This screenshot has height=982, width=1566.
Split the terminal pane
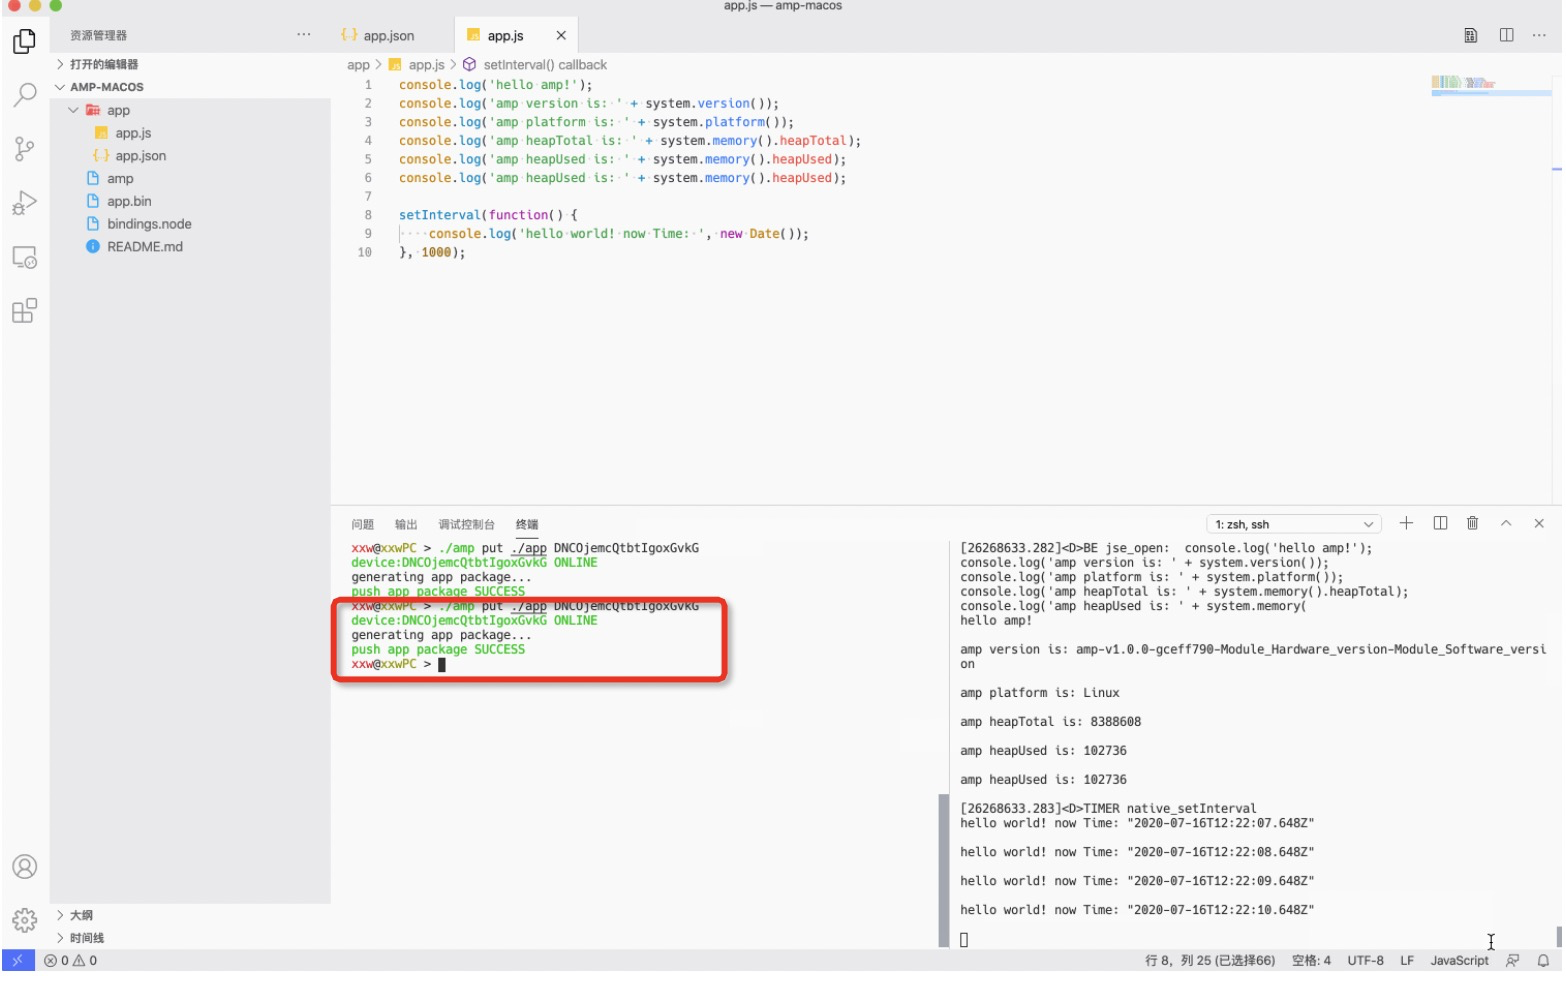[1439, 522]
